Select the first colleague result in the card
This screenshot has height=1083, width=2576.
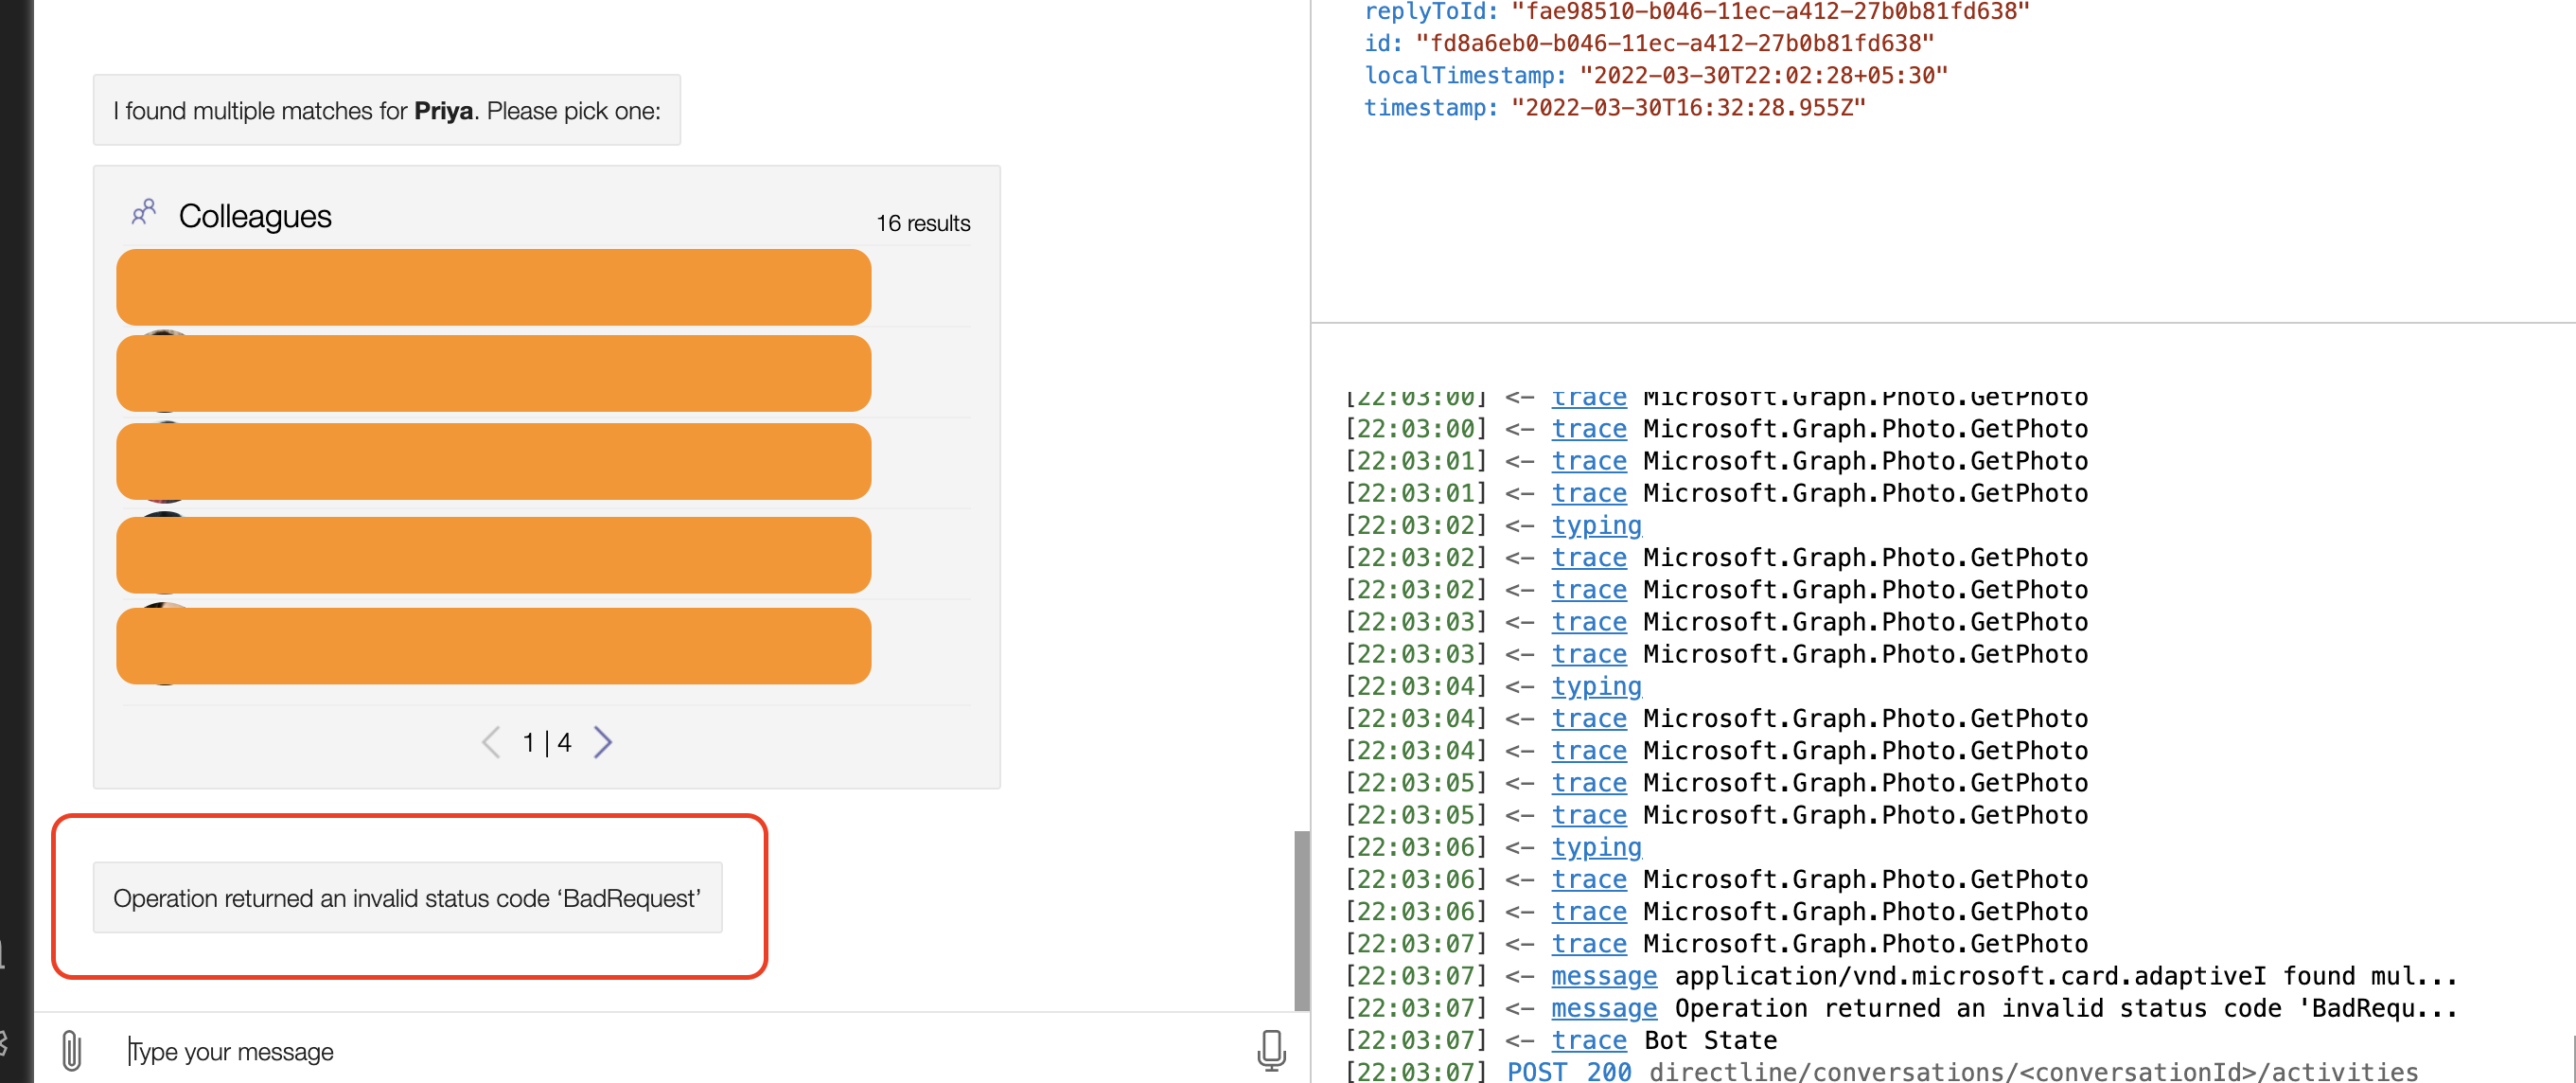coord(493,287)
